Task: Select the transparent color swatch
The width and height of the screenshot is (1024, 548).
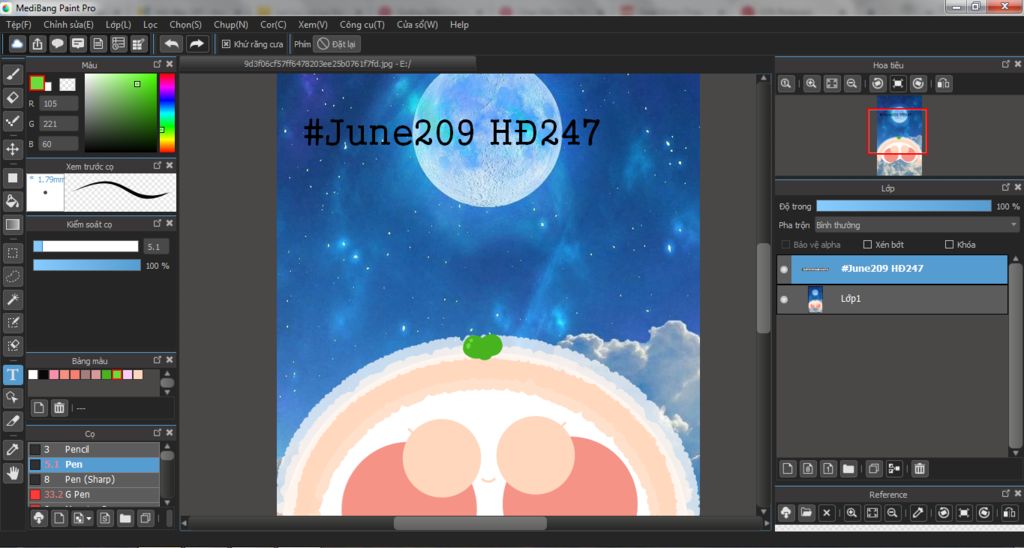Action: (67, 84)
